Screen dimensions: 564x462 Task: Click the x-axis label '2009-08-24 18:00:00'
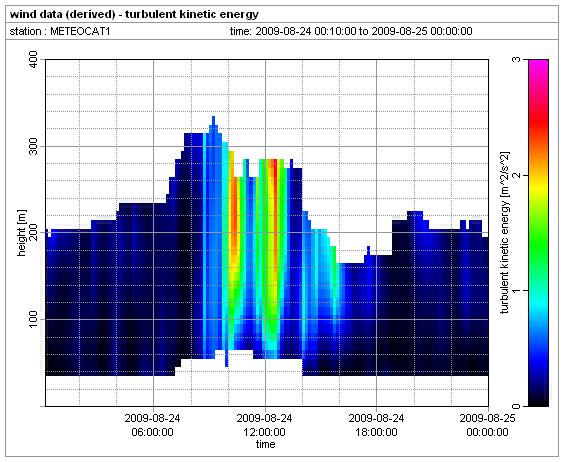point(377,425)
